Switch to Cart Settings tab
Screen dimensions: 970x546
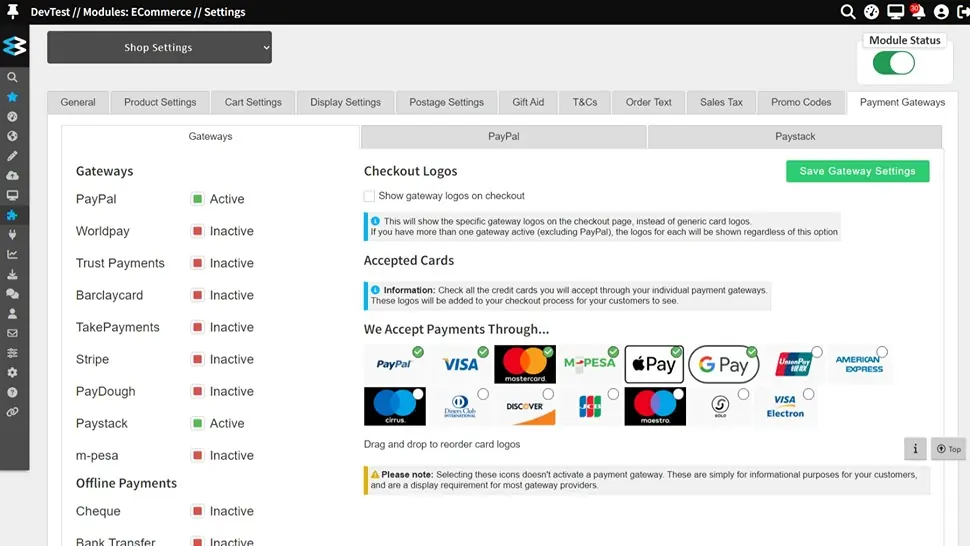coord(253,103)
